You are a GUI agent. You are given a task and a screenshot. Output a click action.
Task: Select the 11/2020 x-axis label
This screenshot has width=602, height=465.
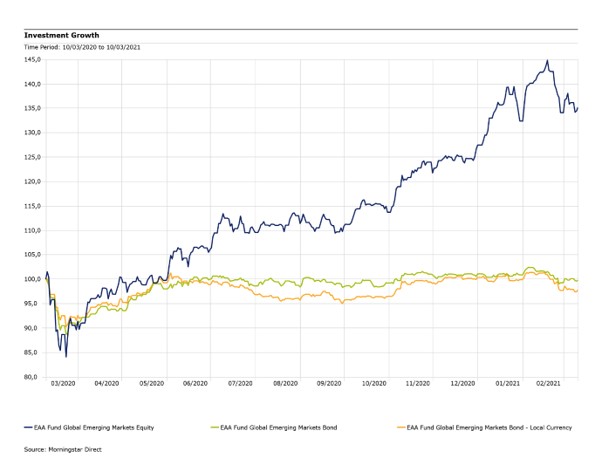(x=418, y=383)
